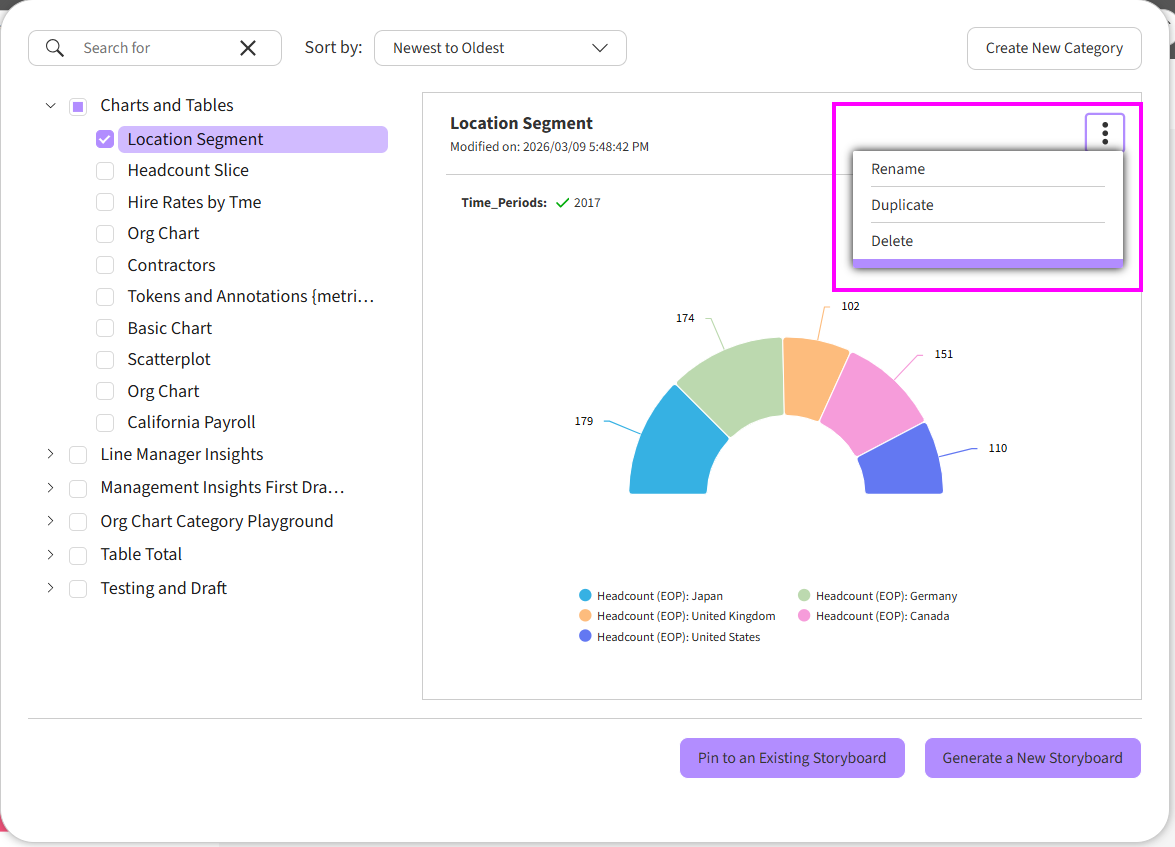The height and width of the screenshot is (847, 1175).
Task: Open the Newest to Oldest sort dropdown
Action: [500, 48]
